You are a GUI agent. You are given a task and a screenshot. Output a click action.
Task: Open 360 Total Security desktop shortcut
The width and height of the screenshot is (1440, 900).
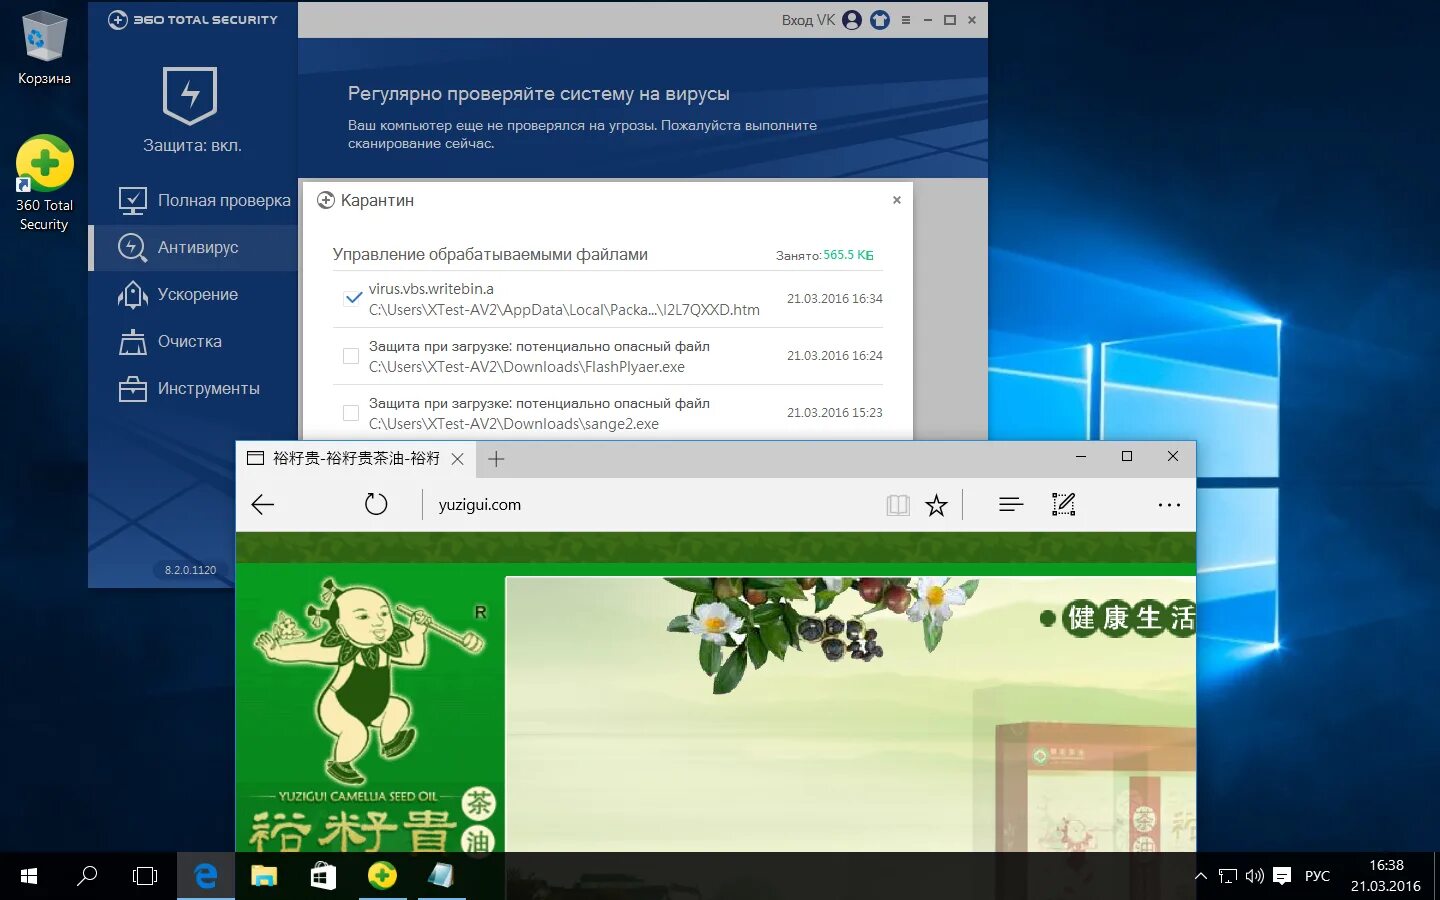click(44, 183)
